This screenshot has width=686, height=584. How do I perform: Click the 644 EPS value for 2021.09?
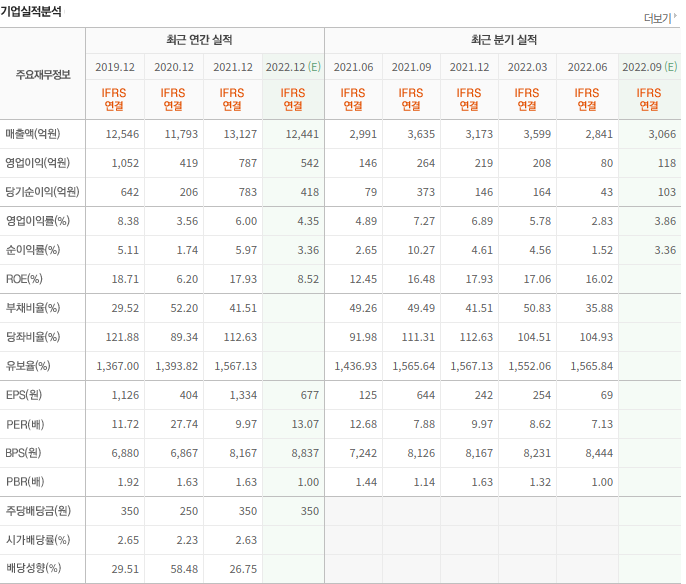(426, 395)
